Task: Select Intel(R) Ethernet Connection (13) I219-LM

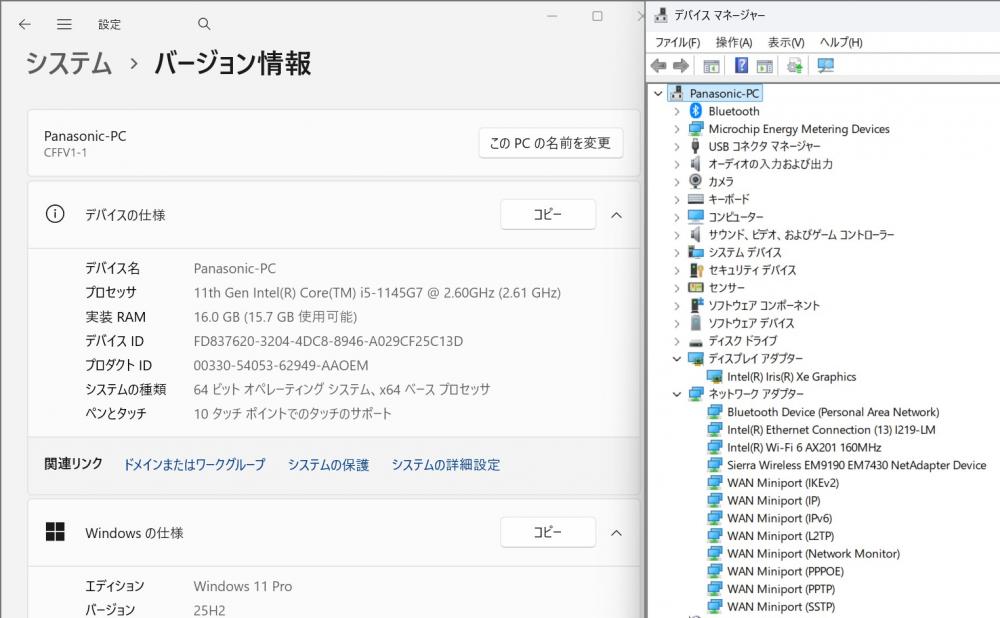Action: click(x=831, y=430)
